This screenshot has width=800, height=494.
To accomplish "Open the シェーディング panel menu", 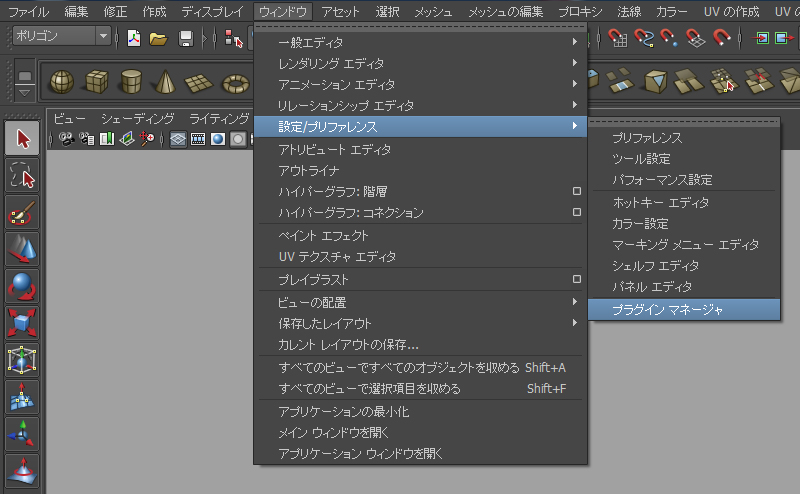I will coord(137,118).
